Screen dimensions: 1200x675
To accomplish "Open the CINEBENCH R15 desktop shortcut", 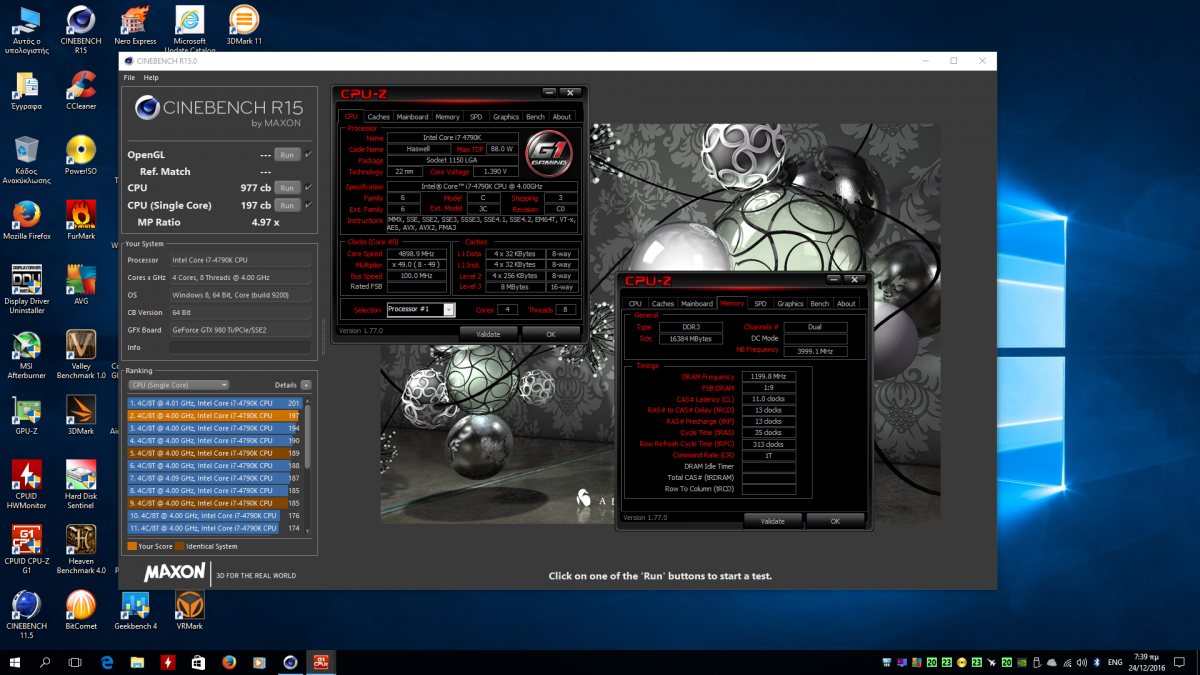I will tap(80, 27).
